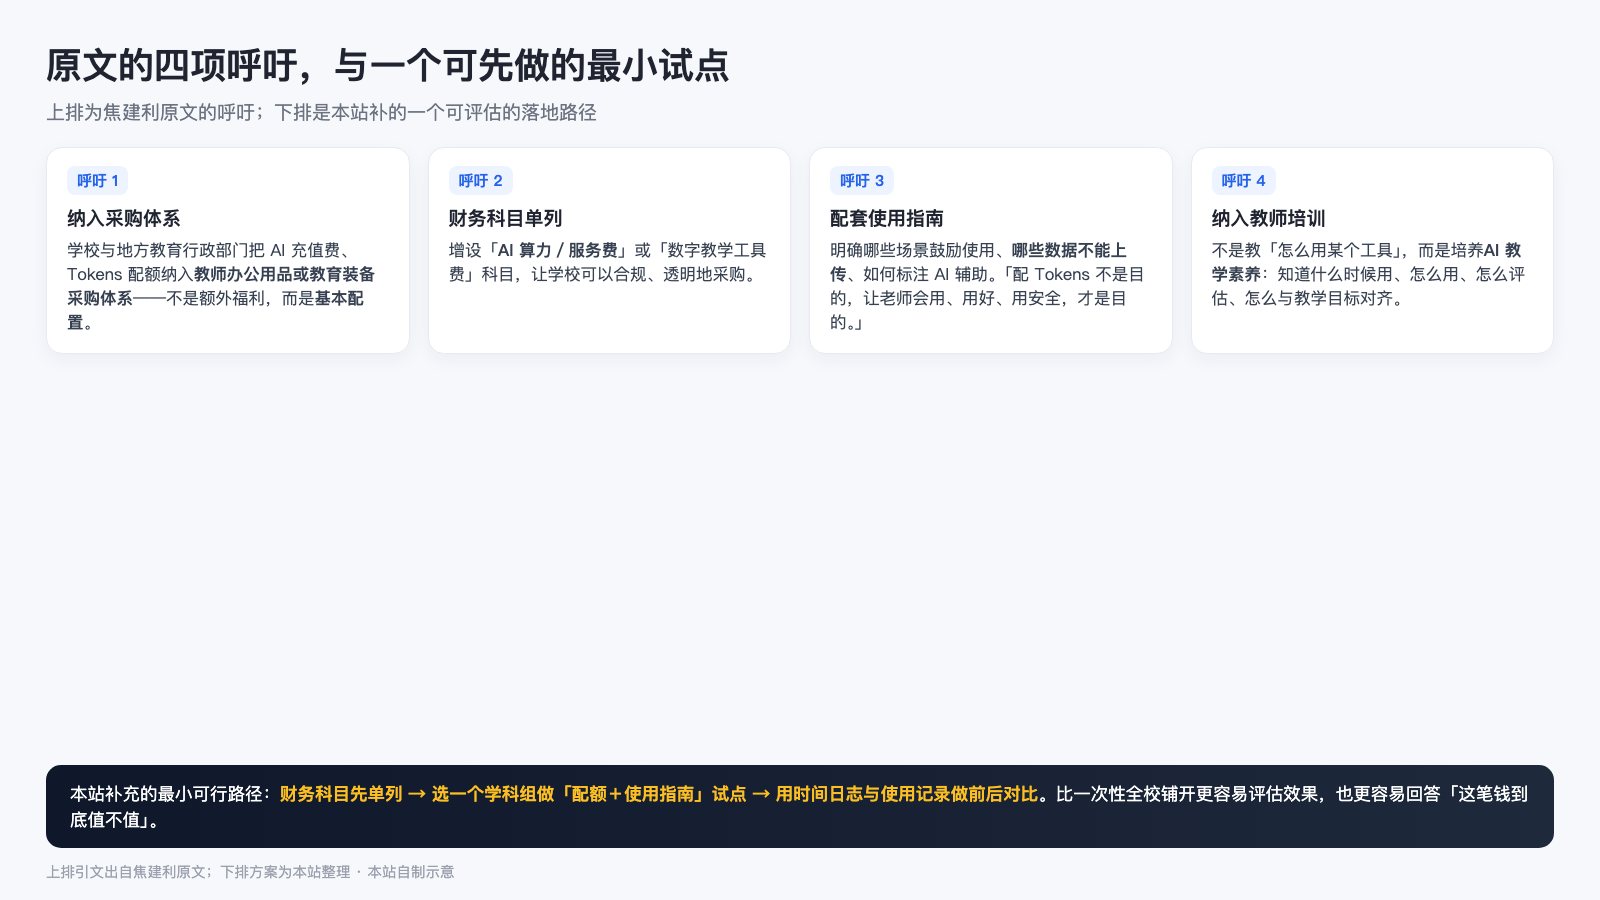Click the highlighted text 财务科目先单列
The height and width of the screenshot is (900, 1600).
(x=341, y=794)
